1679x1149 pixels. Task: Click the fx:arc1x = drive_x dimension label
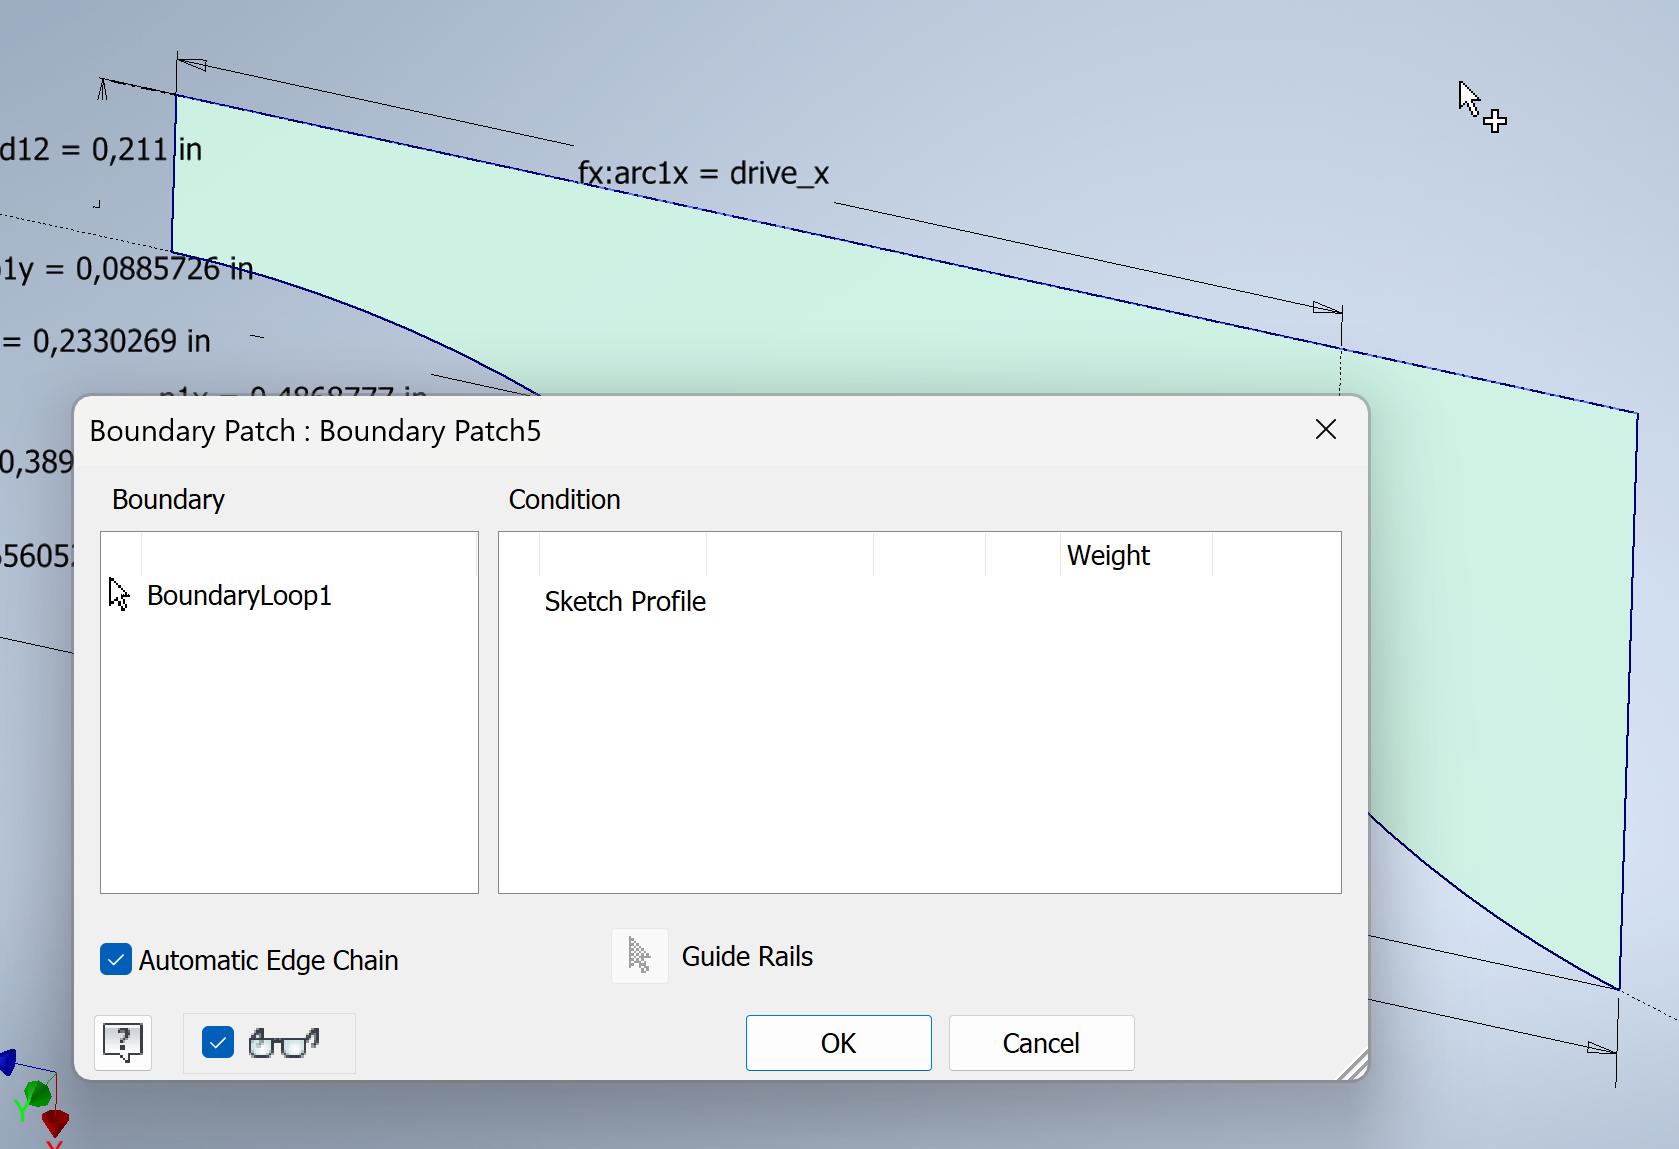[703, 173]
